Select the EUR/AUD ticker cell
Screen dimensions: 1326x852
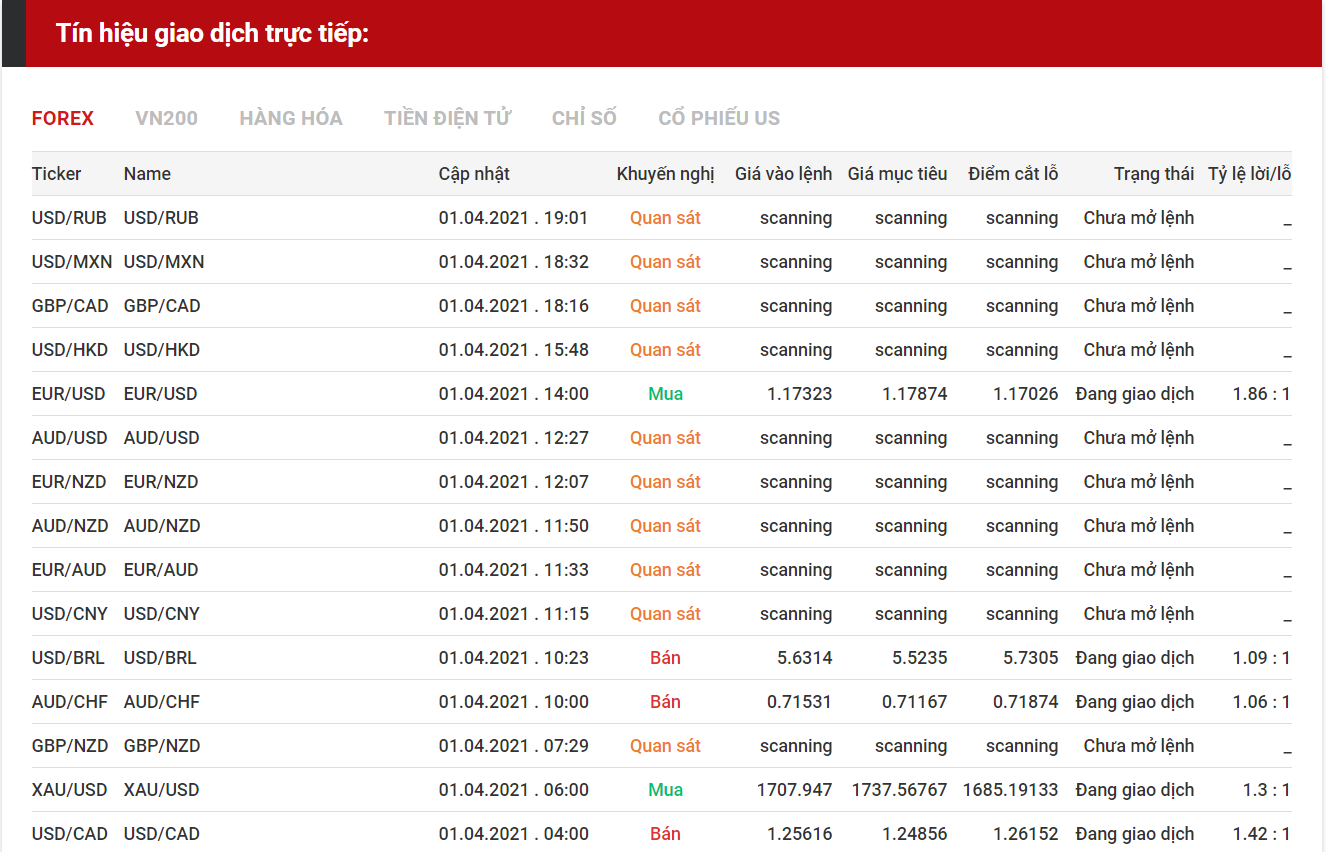point(69,570)
